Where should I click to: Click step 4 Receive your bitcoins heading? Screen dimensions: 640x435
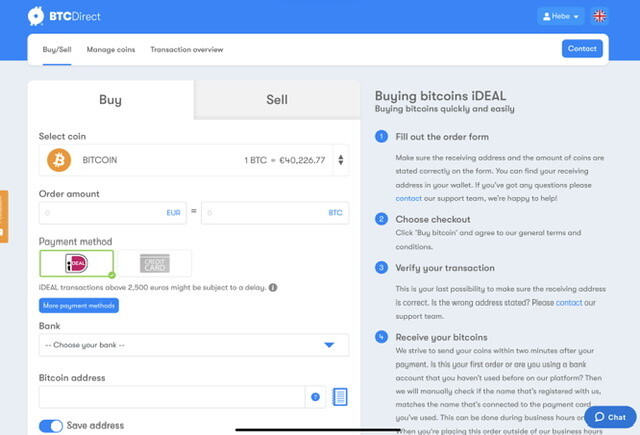point(441,337)
